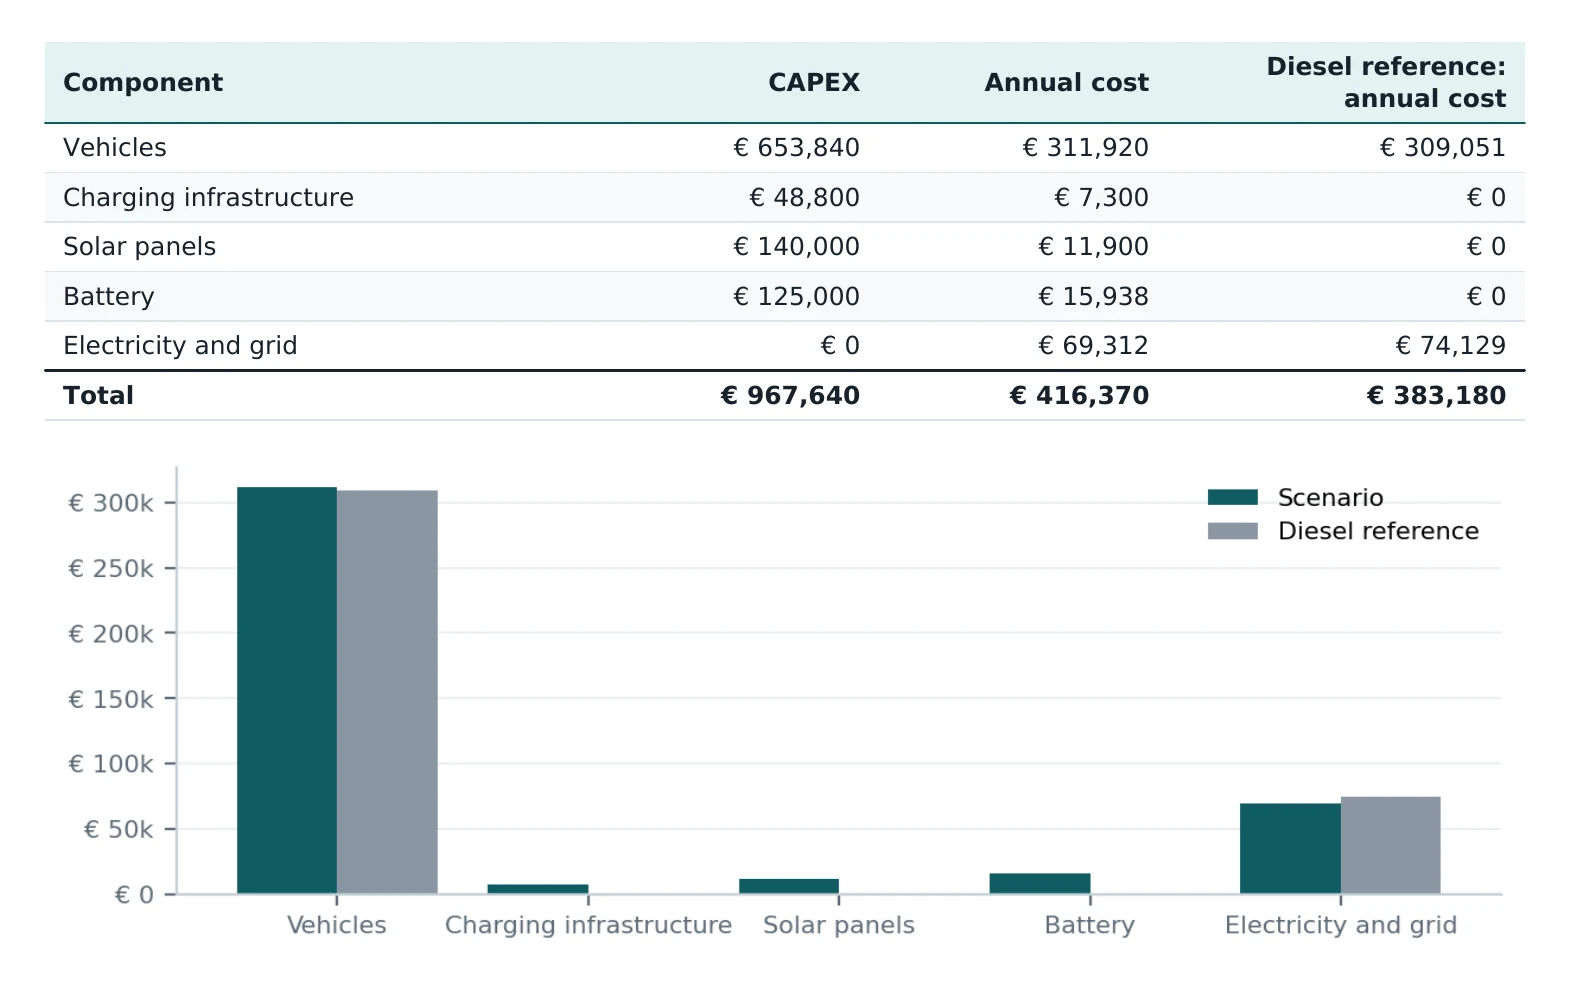Select the Solar panels row label
This screenshot has height=1005, width=1572.
click(139, 246)
